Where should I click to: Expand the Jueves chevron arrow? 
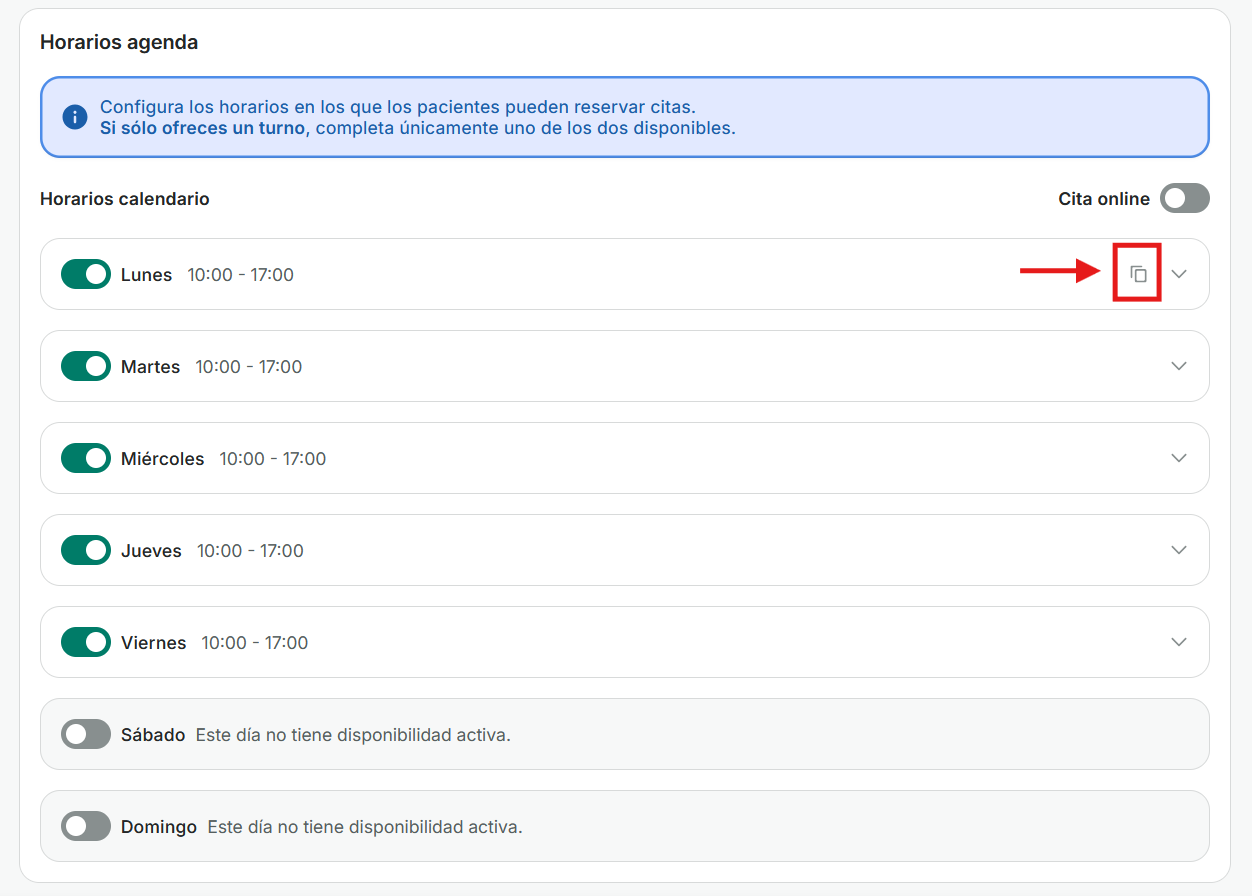click(x=1179, y=550)
